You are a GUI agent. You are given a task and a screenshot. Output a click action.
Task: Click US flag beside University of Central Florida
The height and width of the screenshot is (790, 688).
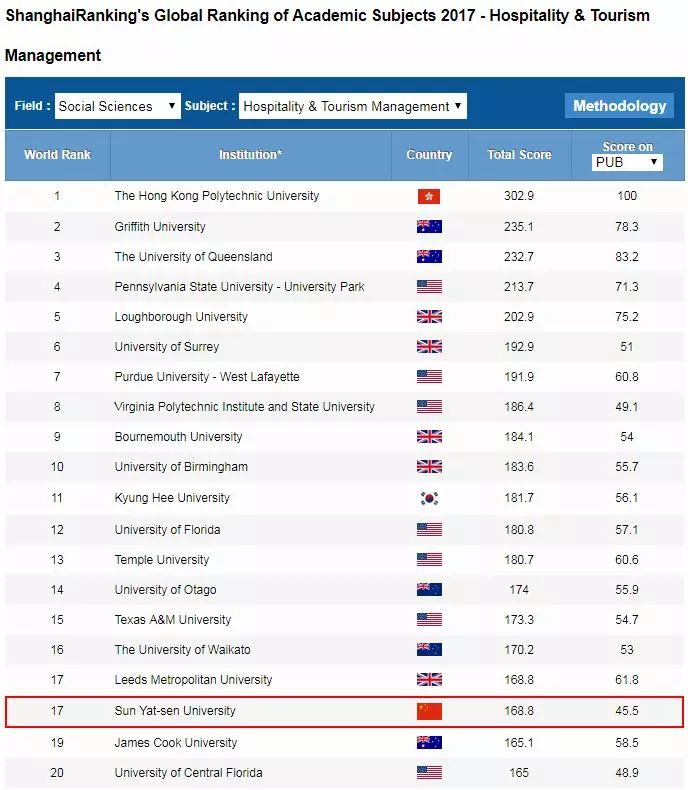[429, 773]
